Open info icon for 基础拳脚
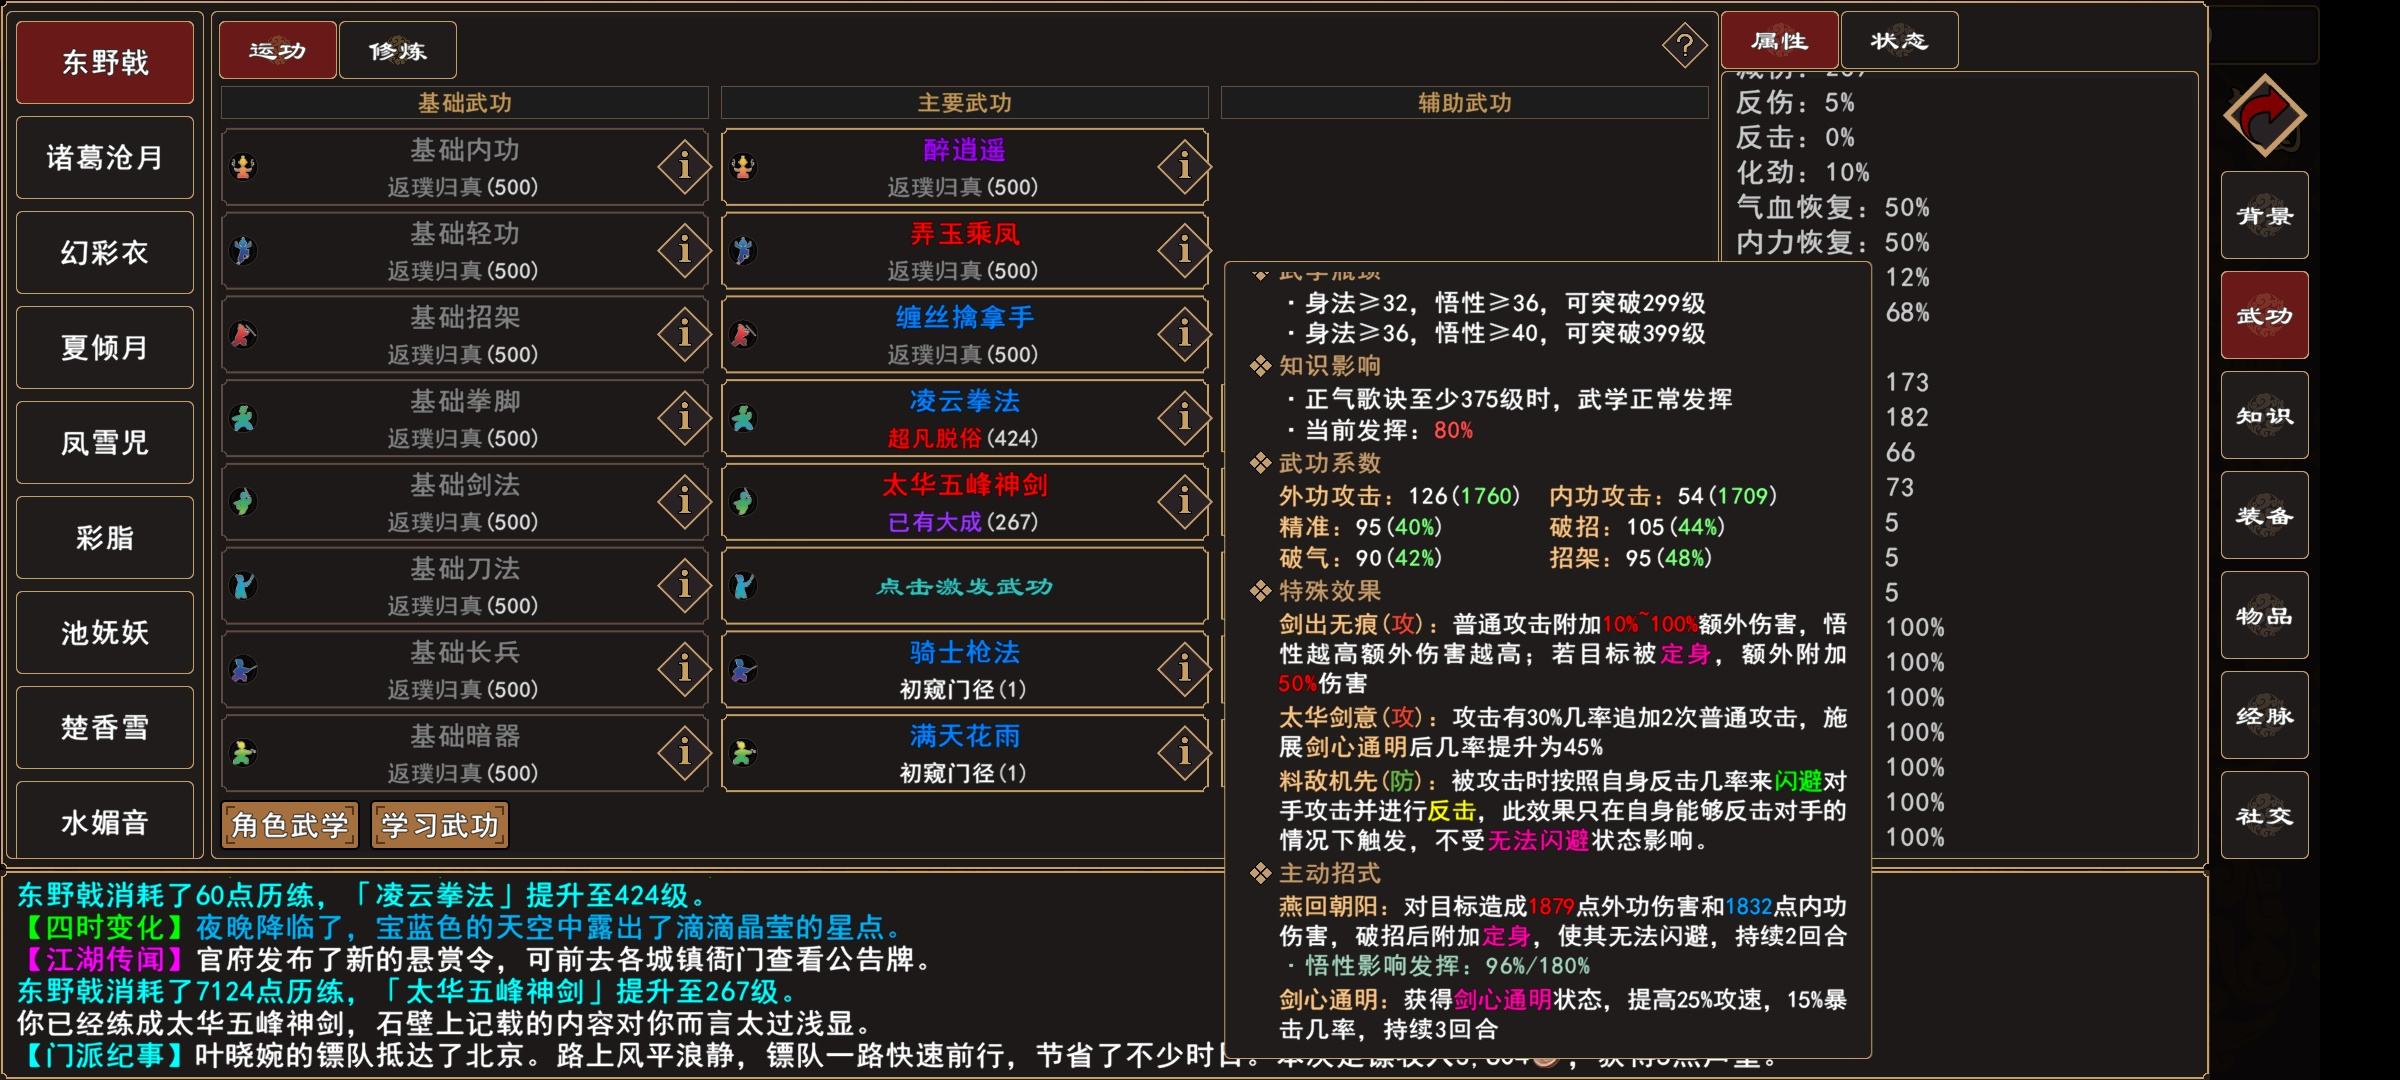This screenshot has width=2400, height=1080. (684, 417)
